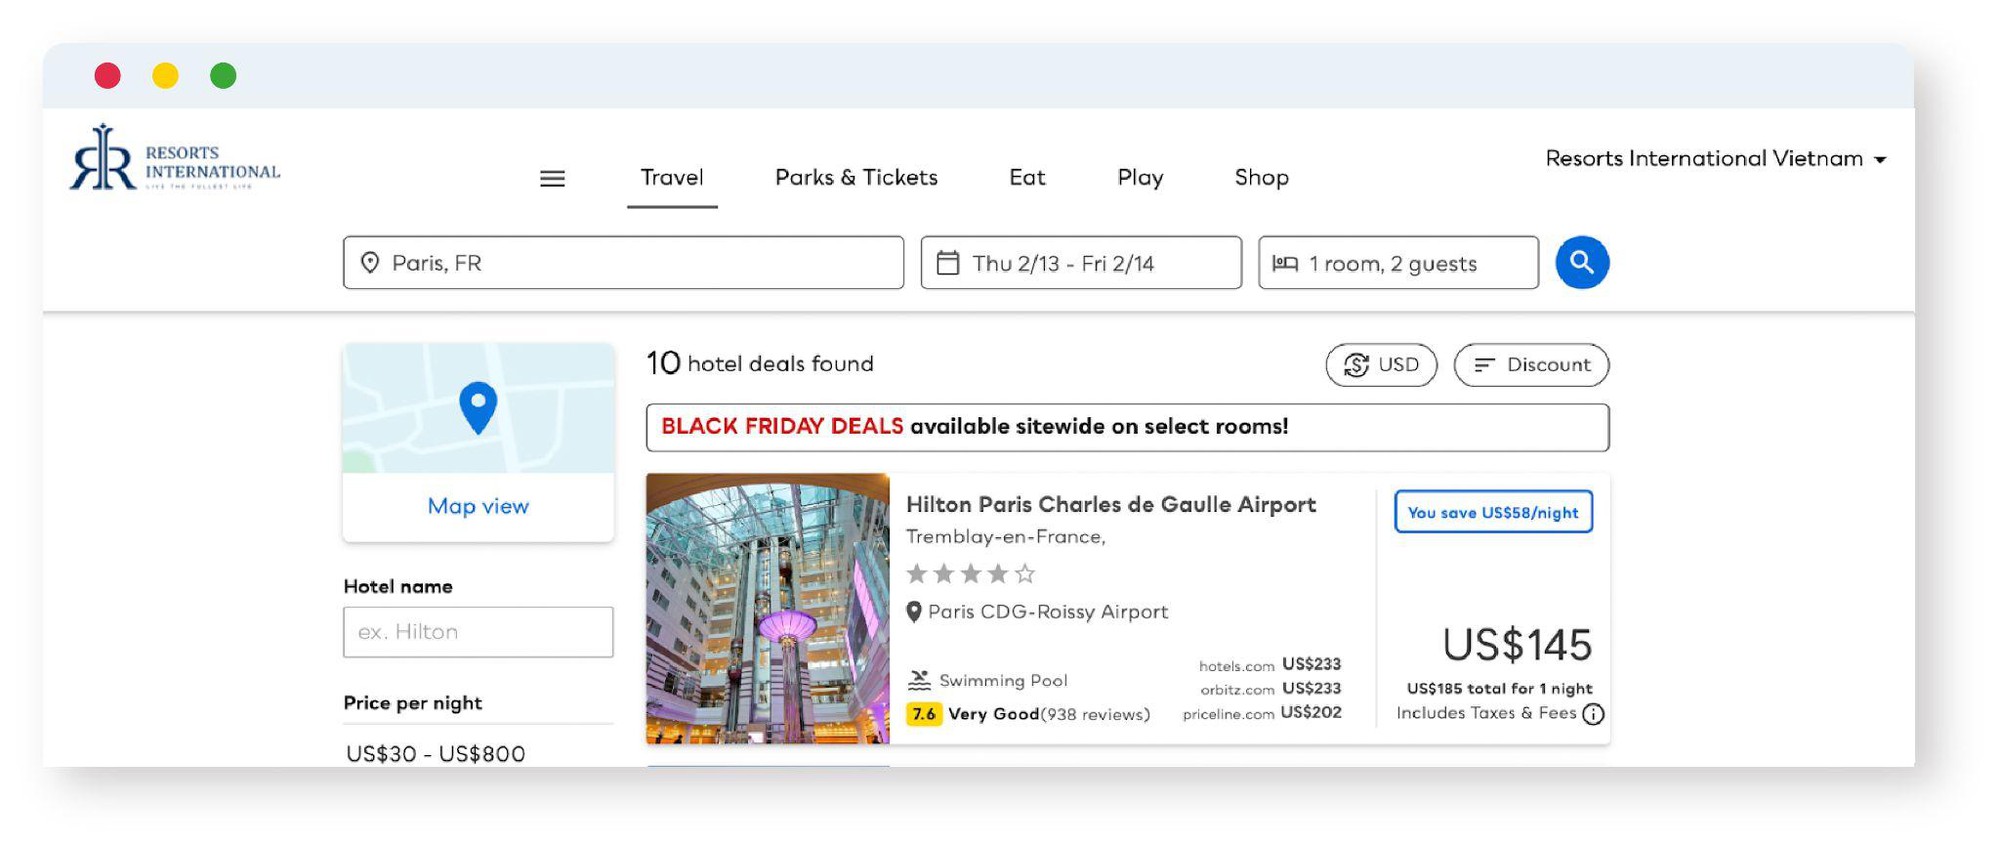Click the blue map pin marker
This screenshot has width=2000, height=845.
pos(478,407)
